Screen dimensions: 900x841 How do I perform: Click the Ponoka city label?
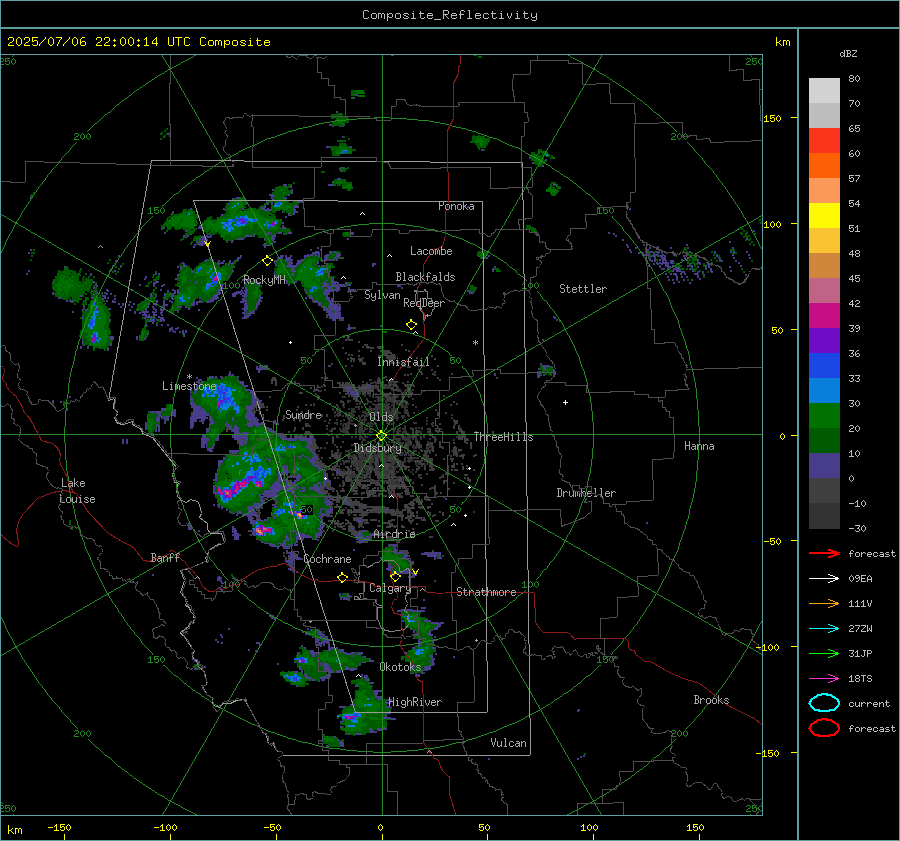tap(456, 206)
